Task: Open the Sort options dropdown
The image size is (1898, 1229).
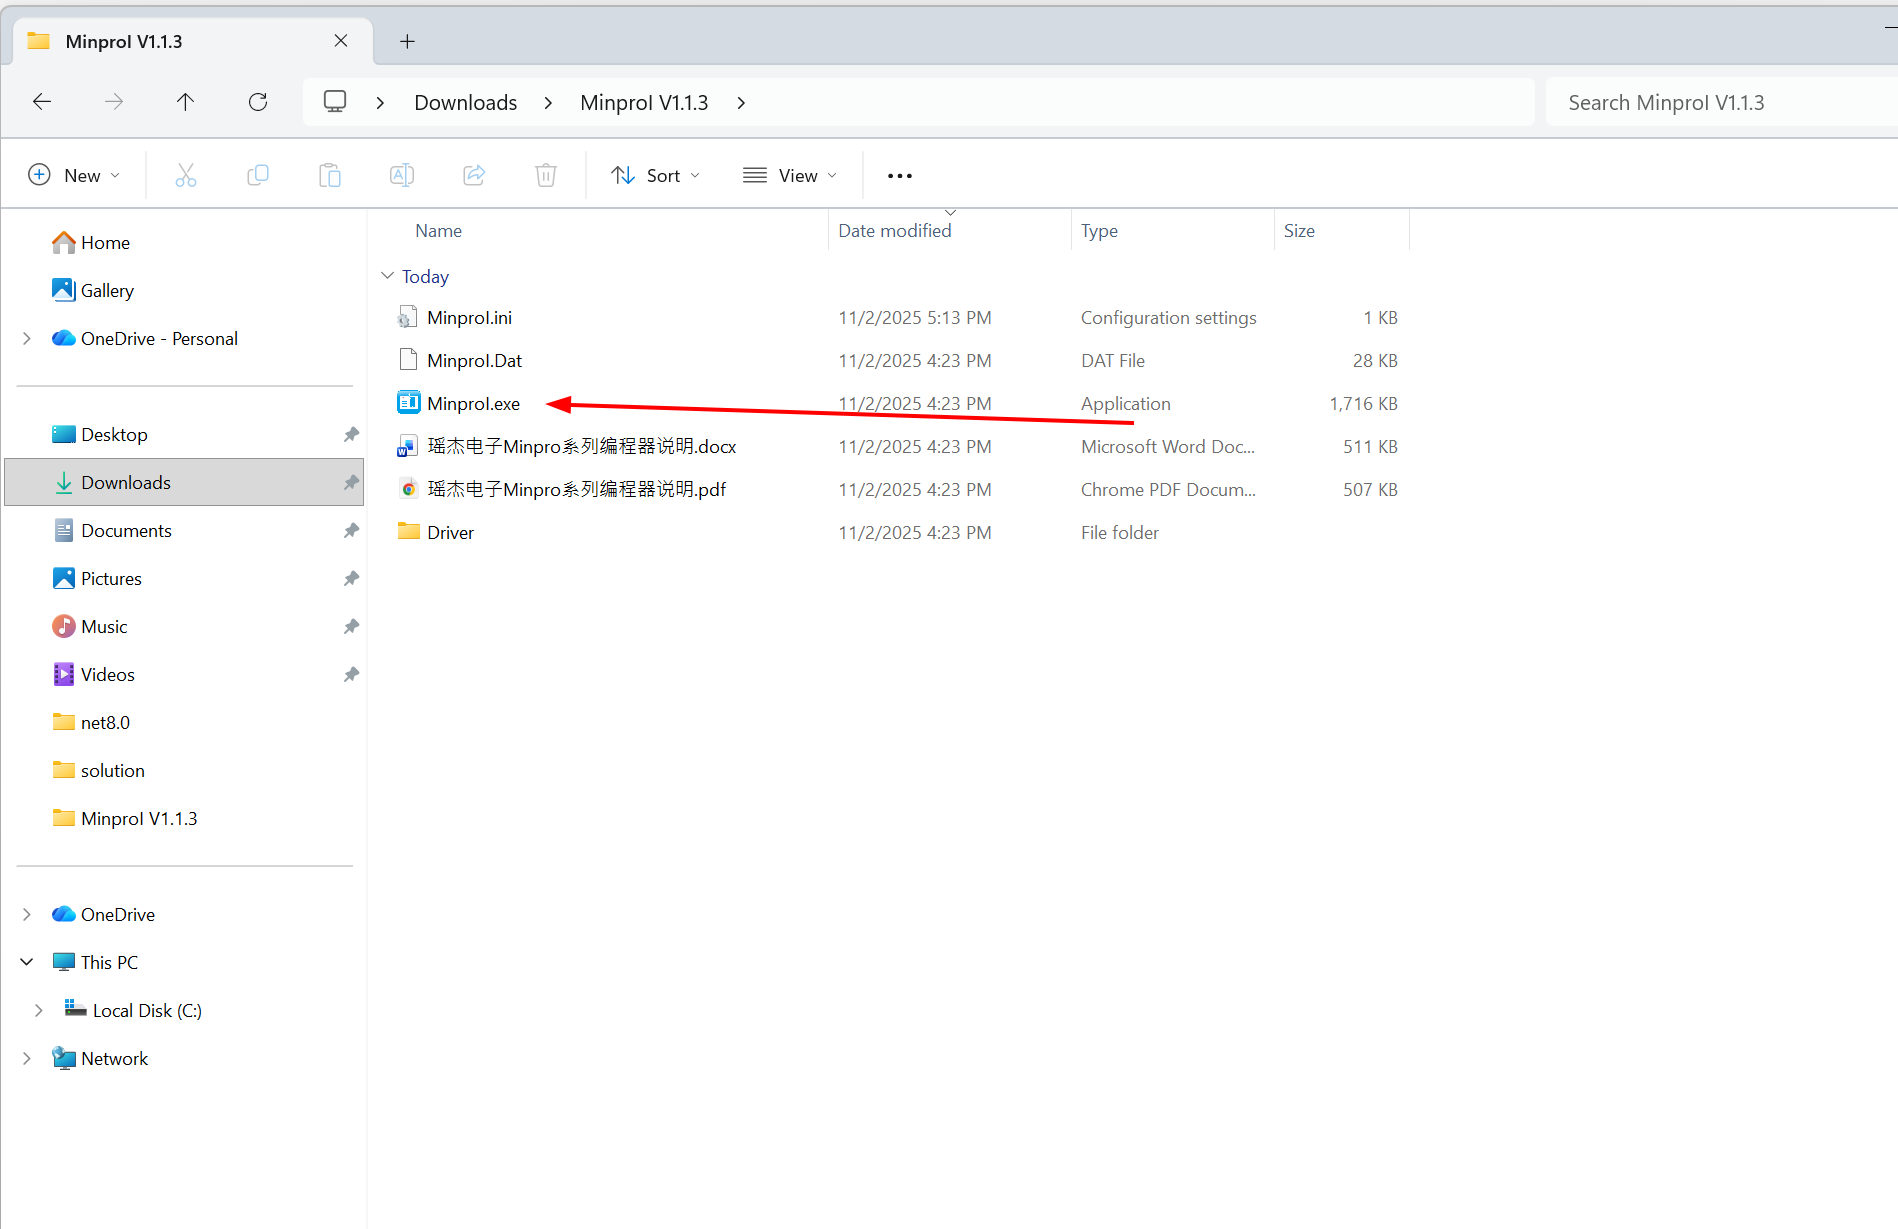Action: (656, 176)
